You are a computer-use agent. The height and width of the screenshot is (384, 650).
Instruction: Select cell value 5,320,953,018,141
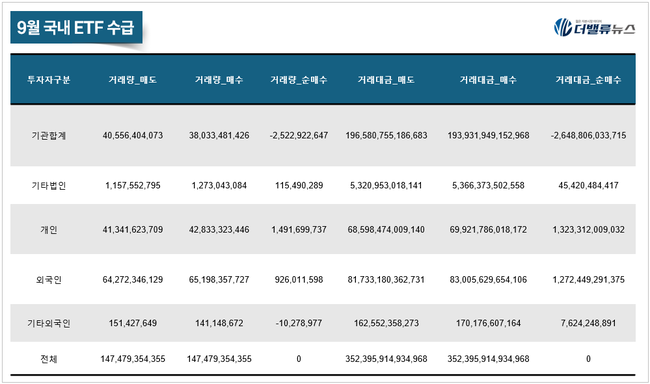coord(386,185)
